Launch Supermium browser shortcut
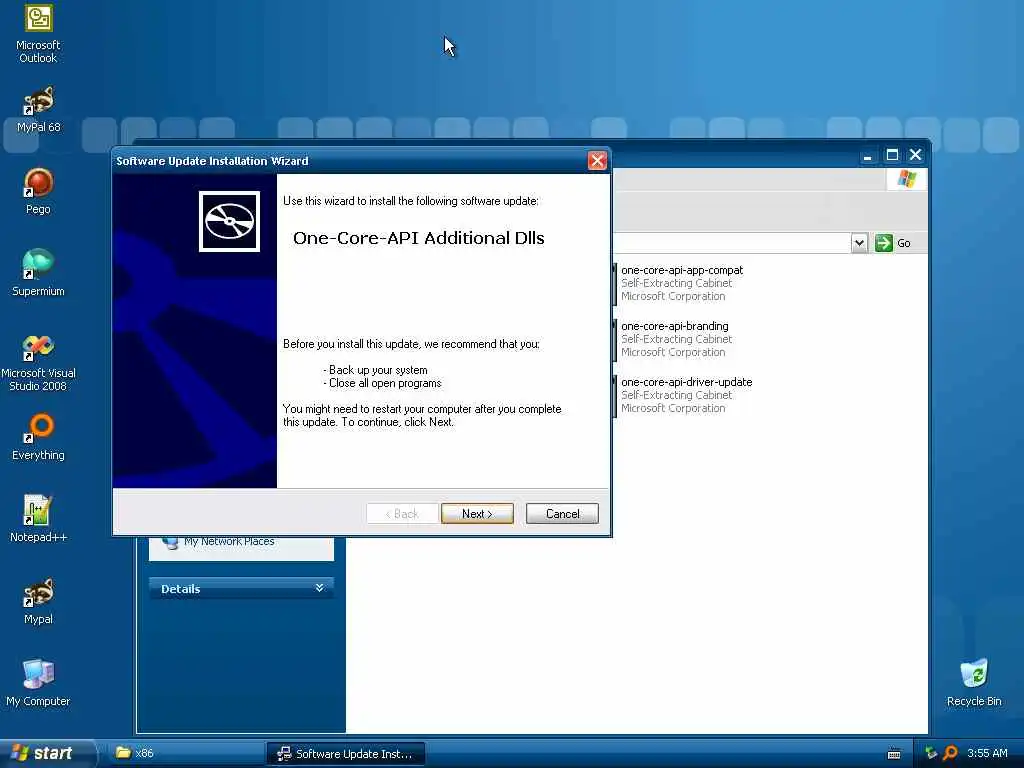 [x=38, y=273]
